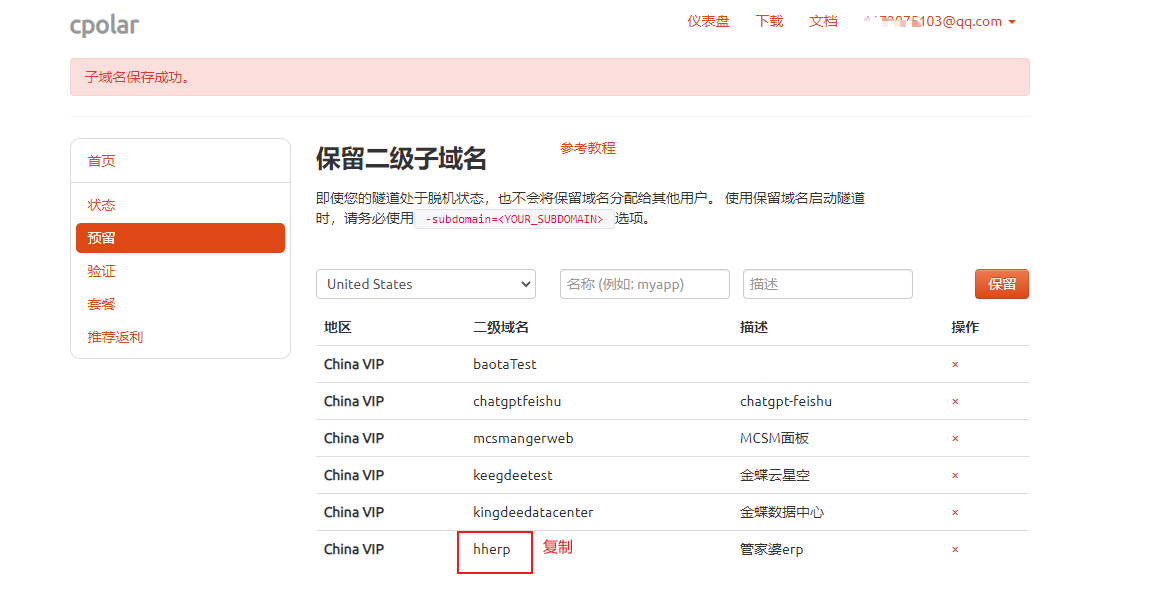Remove the chatgptfeishu subdomain entry
This screenshot has height=595, width=1175.
click(955, 401)
